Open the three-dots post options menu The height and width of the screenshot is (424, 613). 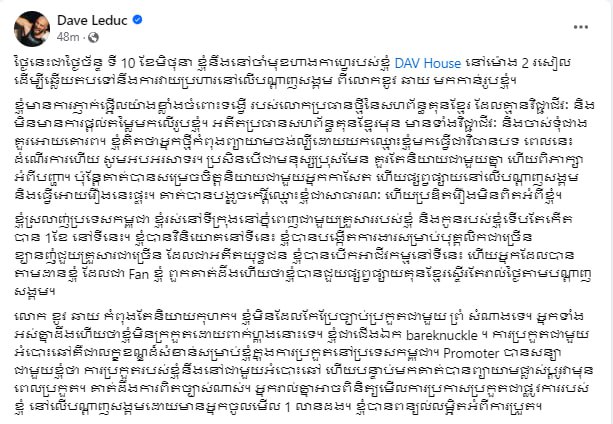click(581, 27)
